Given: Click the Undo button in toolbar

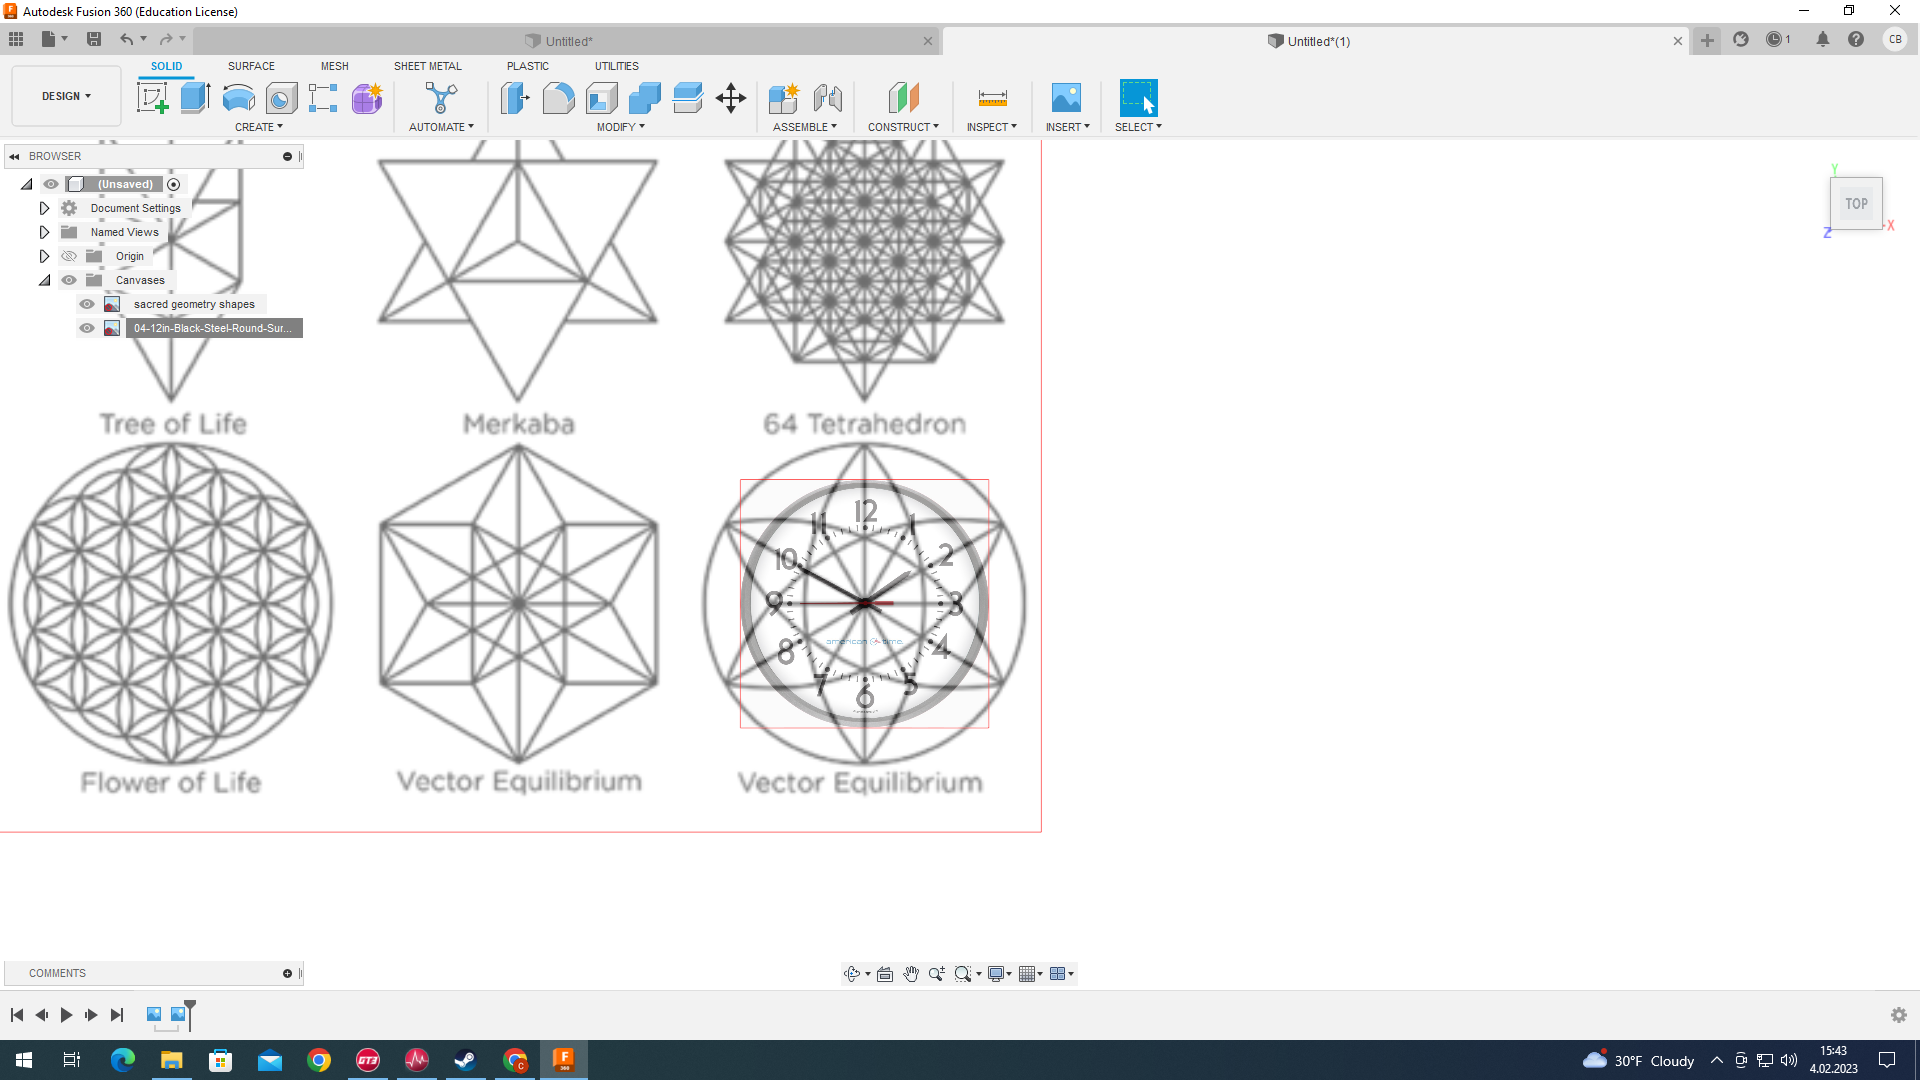Looking at the screenshot, I should (x=127, y=41).
